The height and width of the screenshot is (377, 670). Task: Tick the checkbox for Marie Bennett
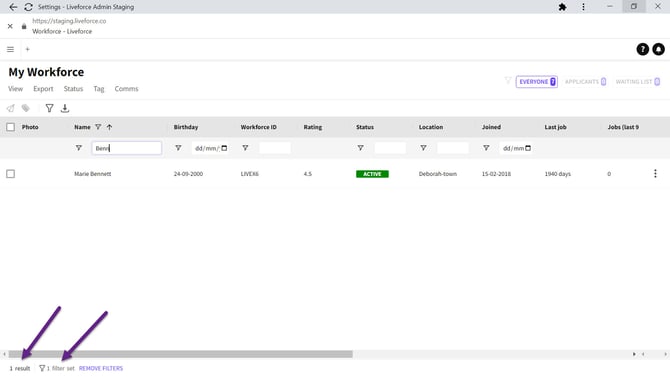(11, 174)
